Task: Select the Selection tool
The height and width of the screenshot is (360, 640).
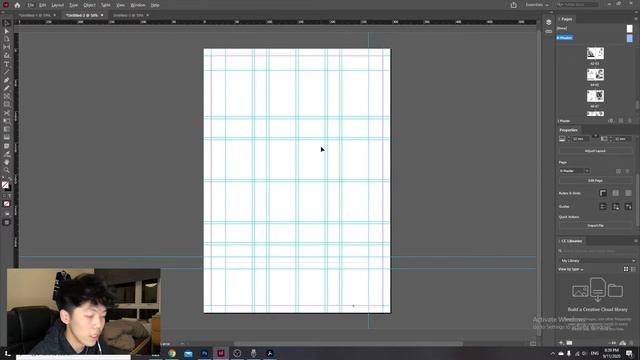Action: tap(7, 23)
